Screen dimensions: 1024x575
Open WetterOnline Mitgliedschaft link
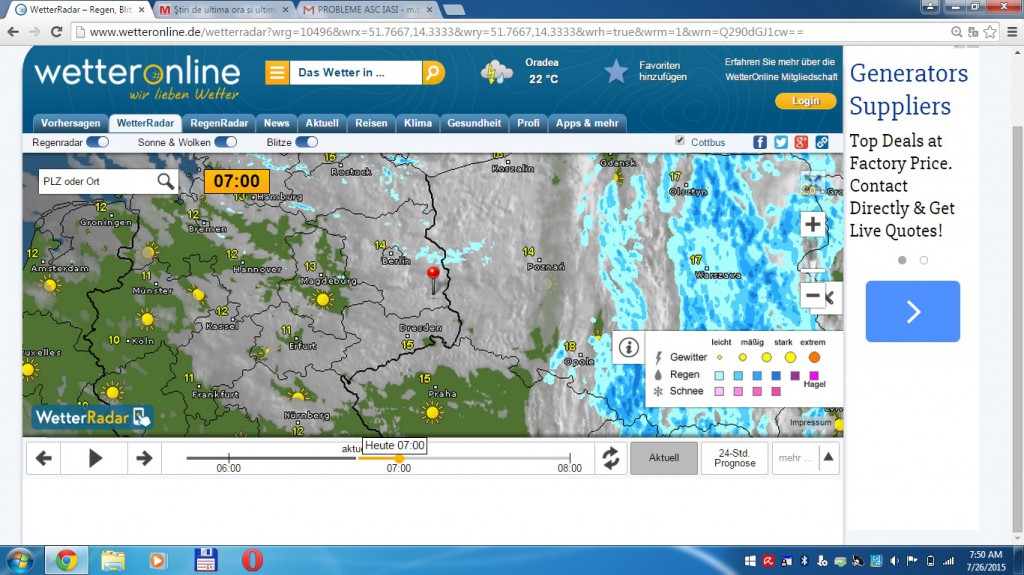(x=781, y=76)
